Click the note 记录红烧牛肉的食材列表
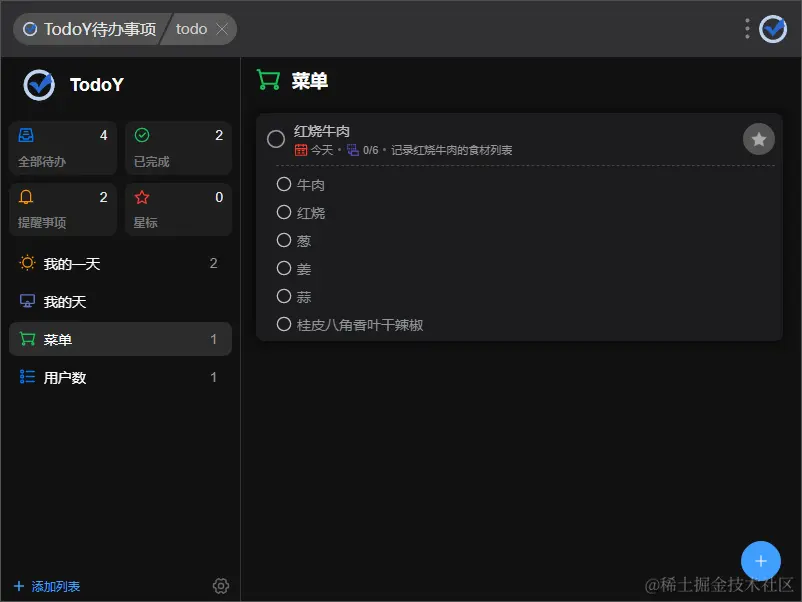Image resolution: width=802 pixels, height=602 pixels. [452, 150]
